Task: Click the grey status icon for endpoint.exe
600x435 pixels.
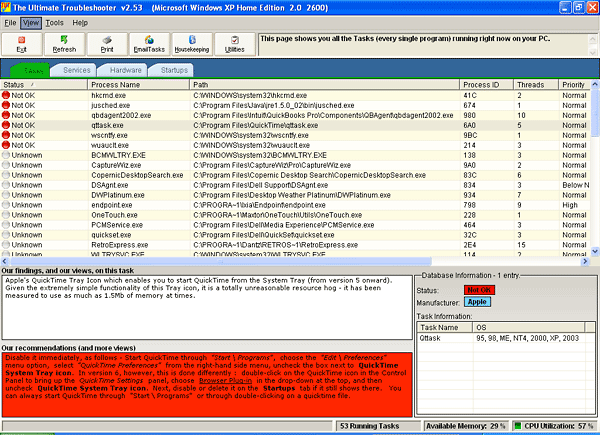Action: pyautogui.click(x=6, y=204)
